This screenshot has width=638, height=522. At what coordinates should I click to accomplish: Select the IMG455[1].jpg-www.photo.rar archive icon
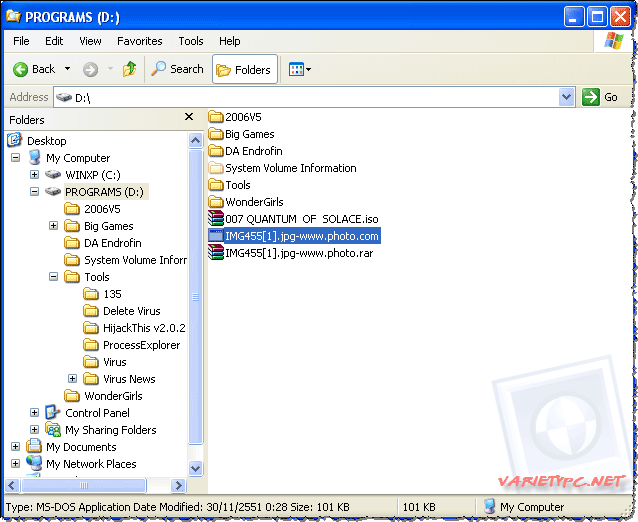tap(216, 253)
